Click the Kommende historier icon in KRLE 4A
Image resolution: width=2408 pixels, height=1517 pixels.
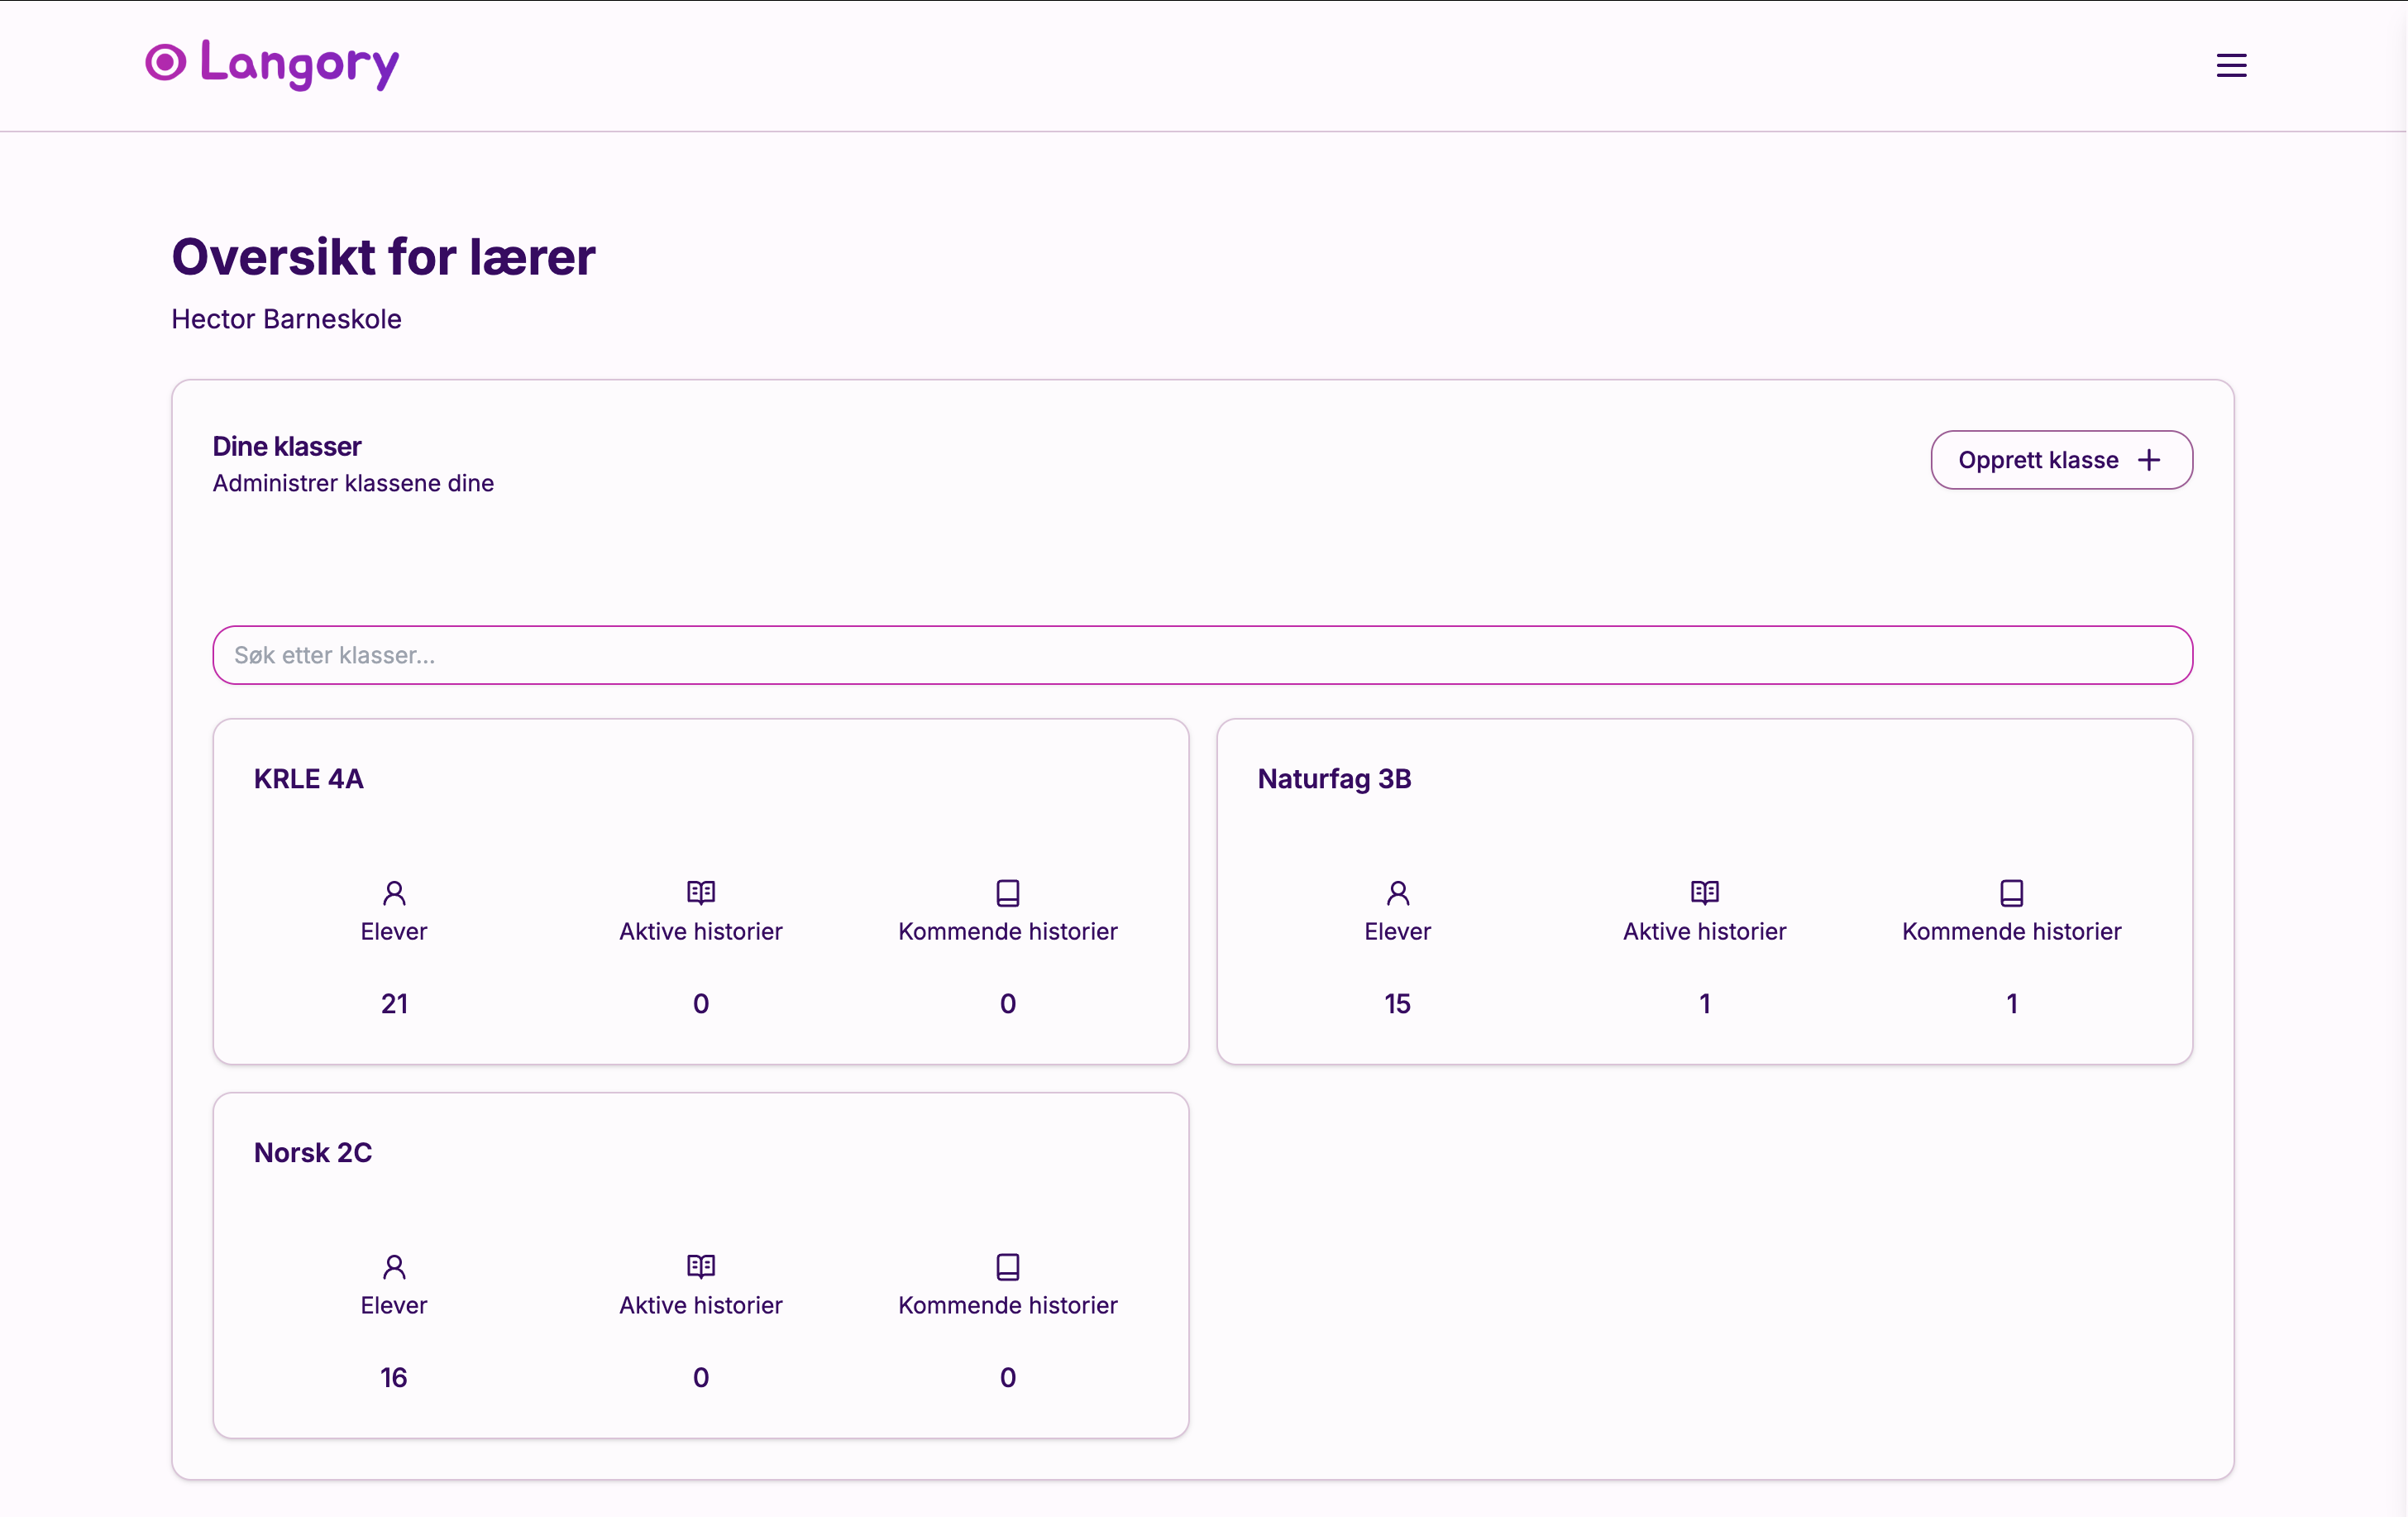(1008, 892)
